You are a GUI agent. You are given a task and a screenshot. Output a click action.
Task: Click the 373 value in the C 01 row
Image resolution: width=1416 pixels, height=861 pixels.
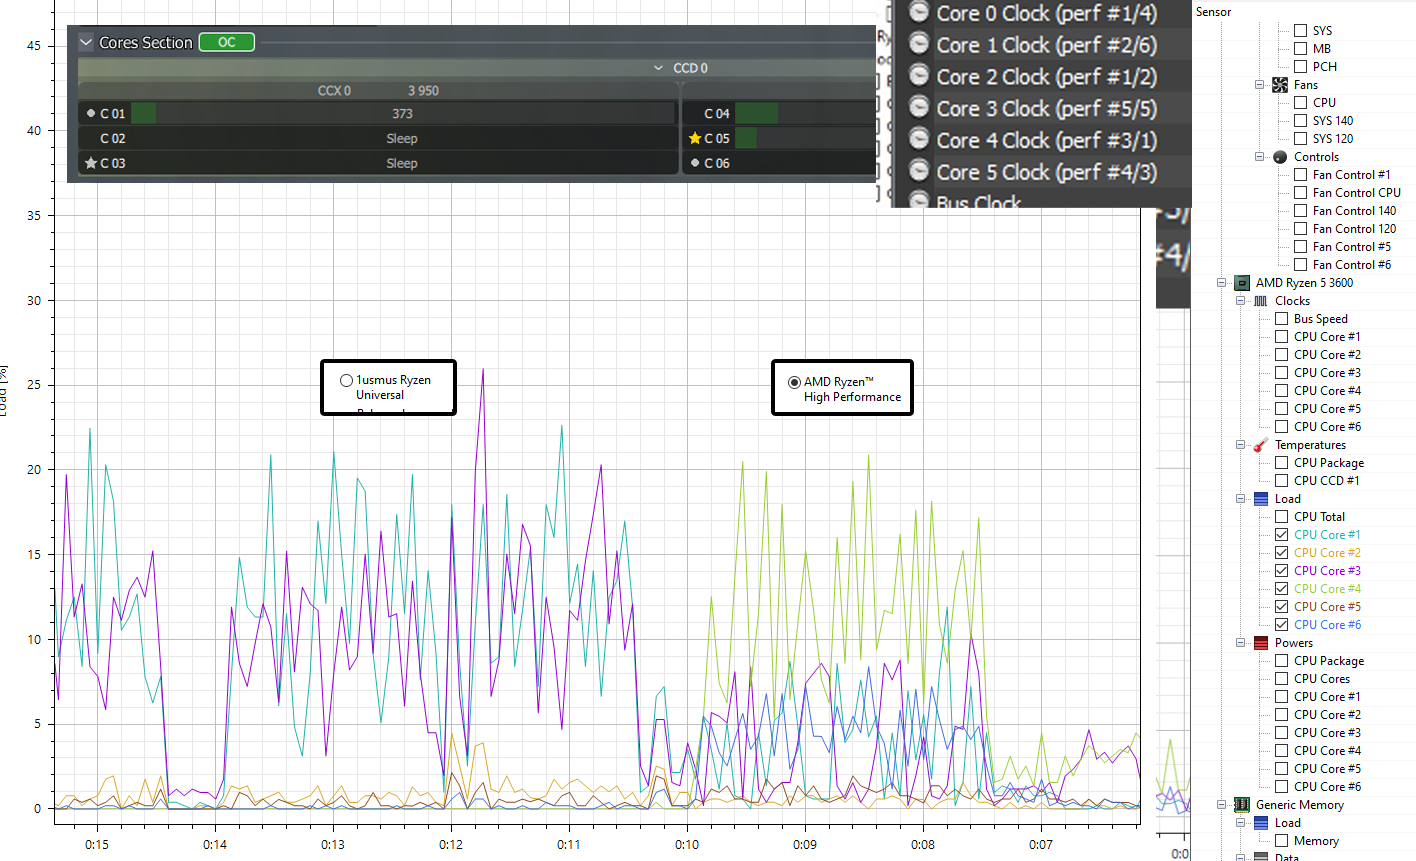402,114
